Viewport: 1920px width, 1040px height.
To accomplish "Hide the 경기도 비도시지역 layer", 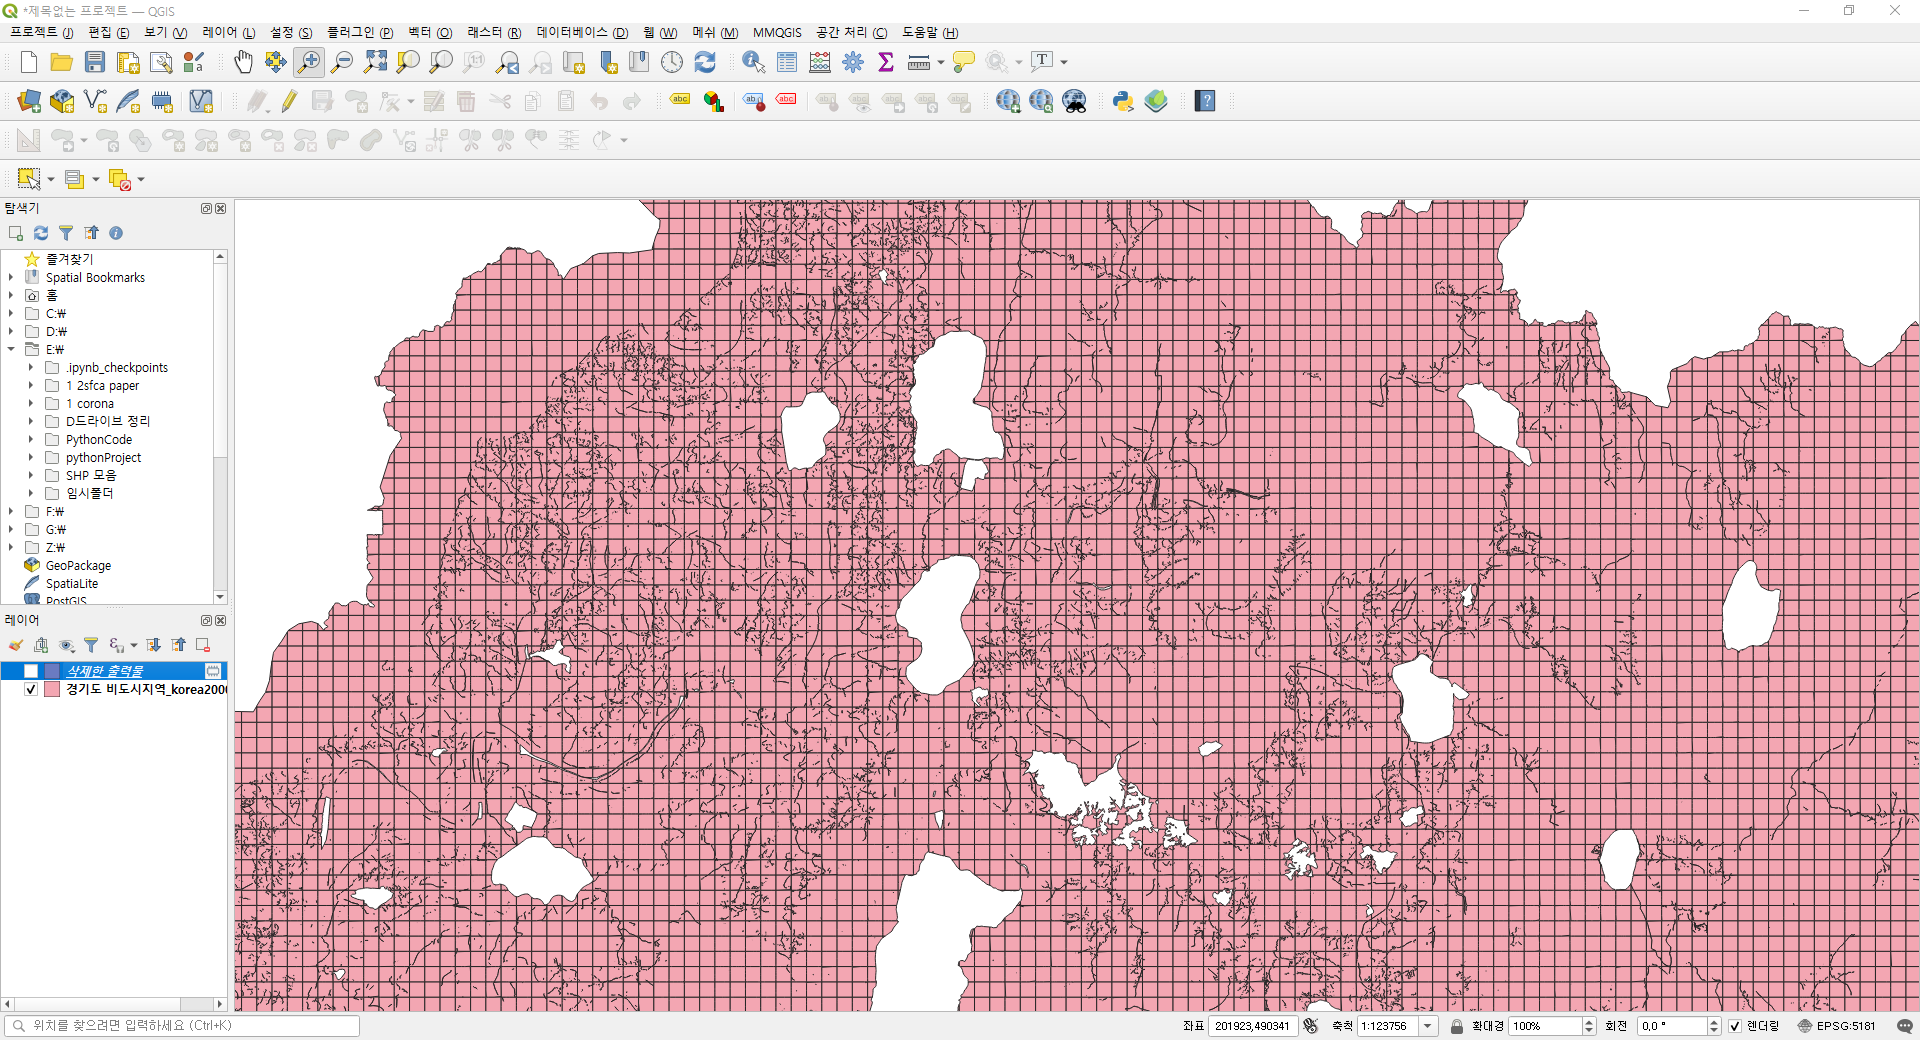I will point(31,689).
